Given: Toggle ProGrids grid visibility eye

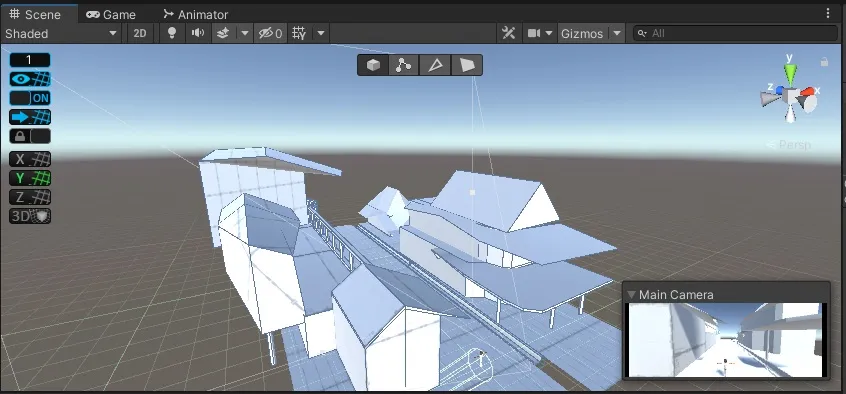Looking at the screenshot, I should coord(30,79).
